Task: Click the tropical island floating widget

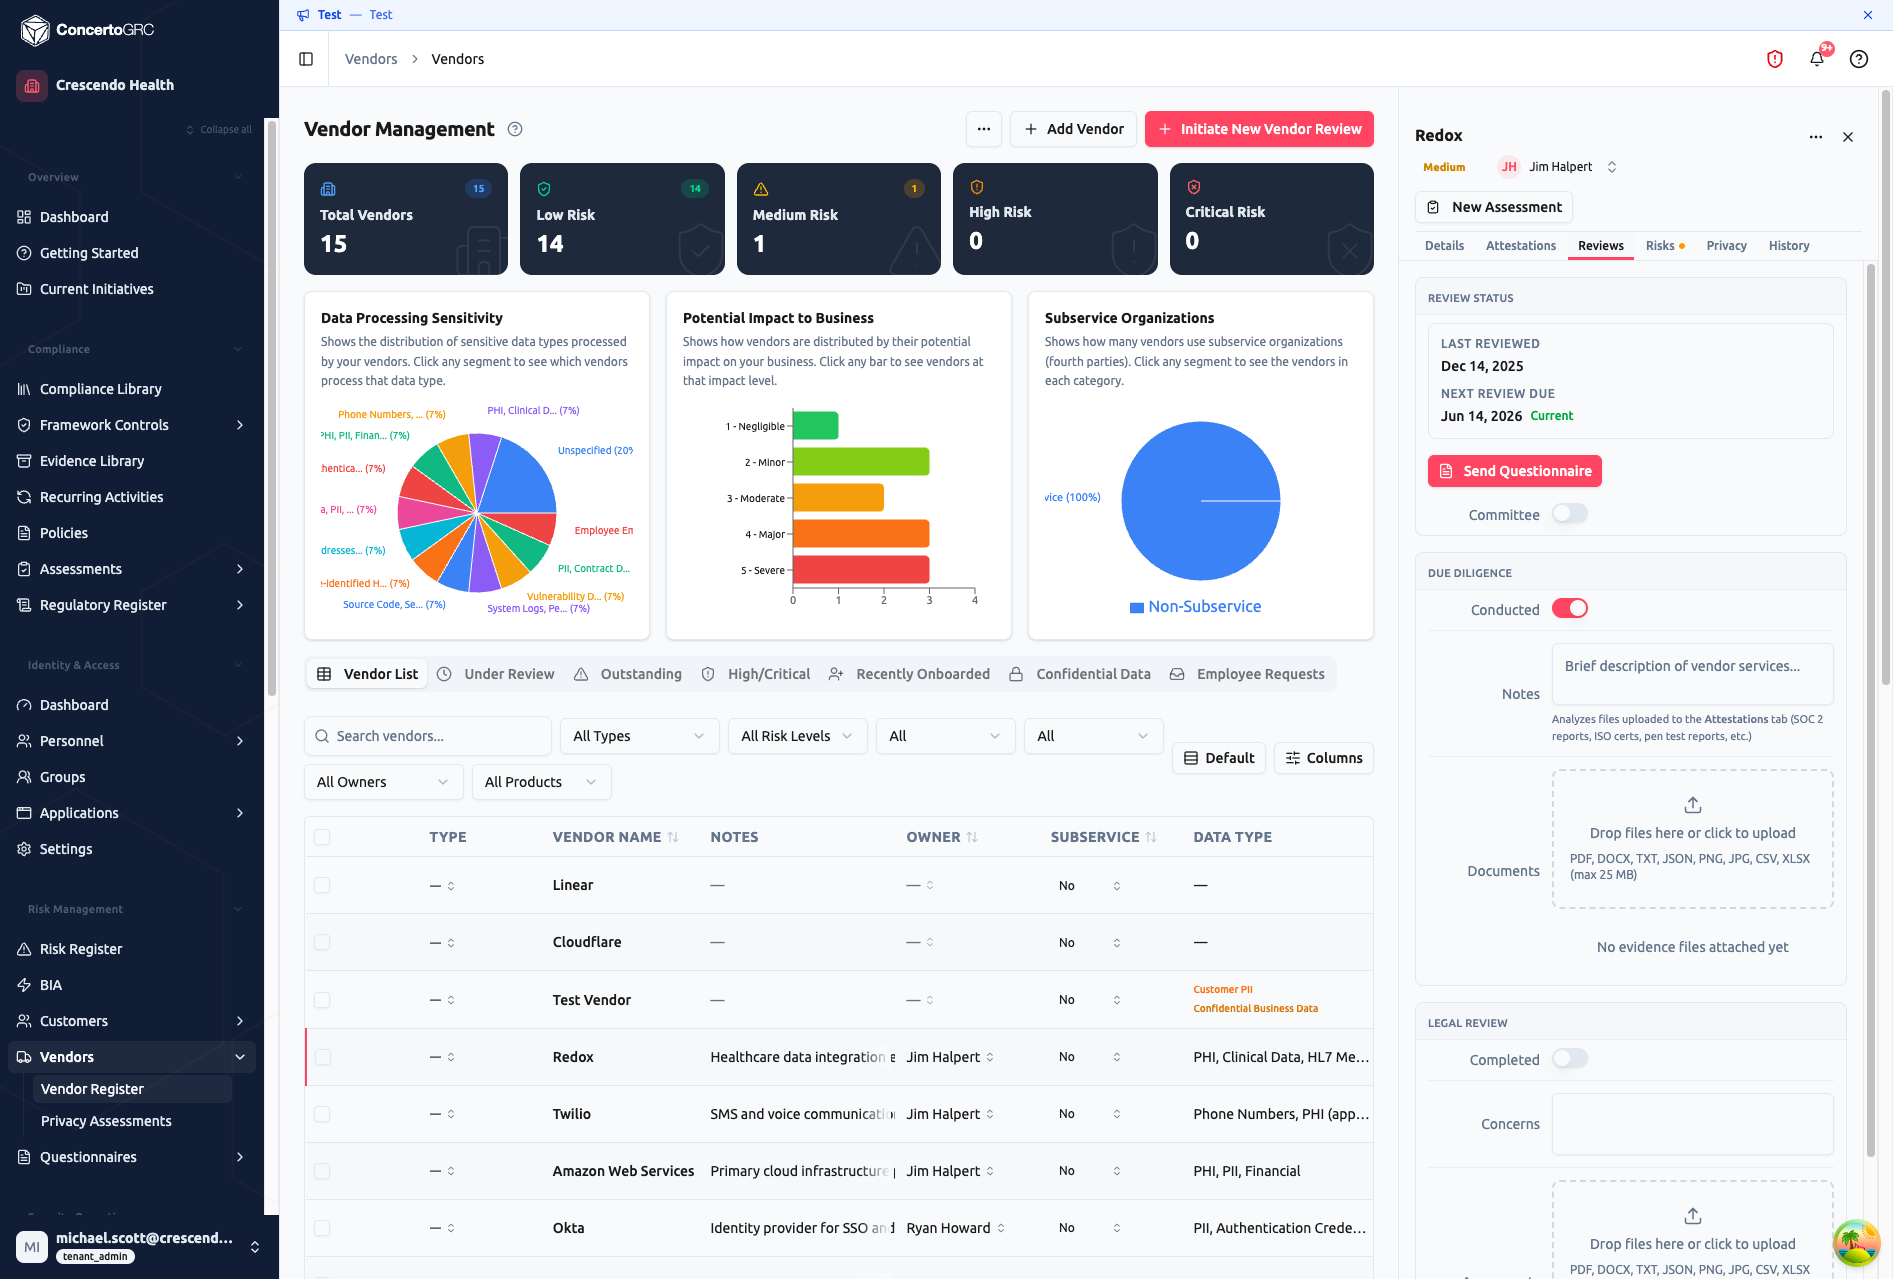Action: pyautogui.click(x=1856, y=1243)
